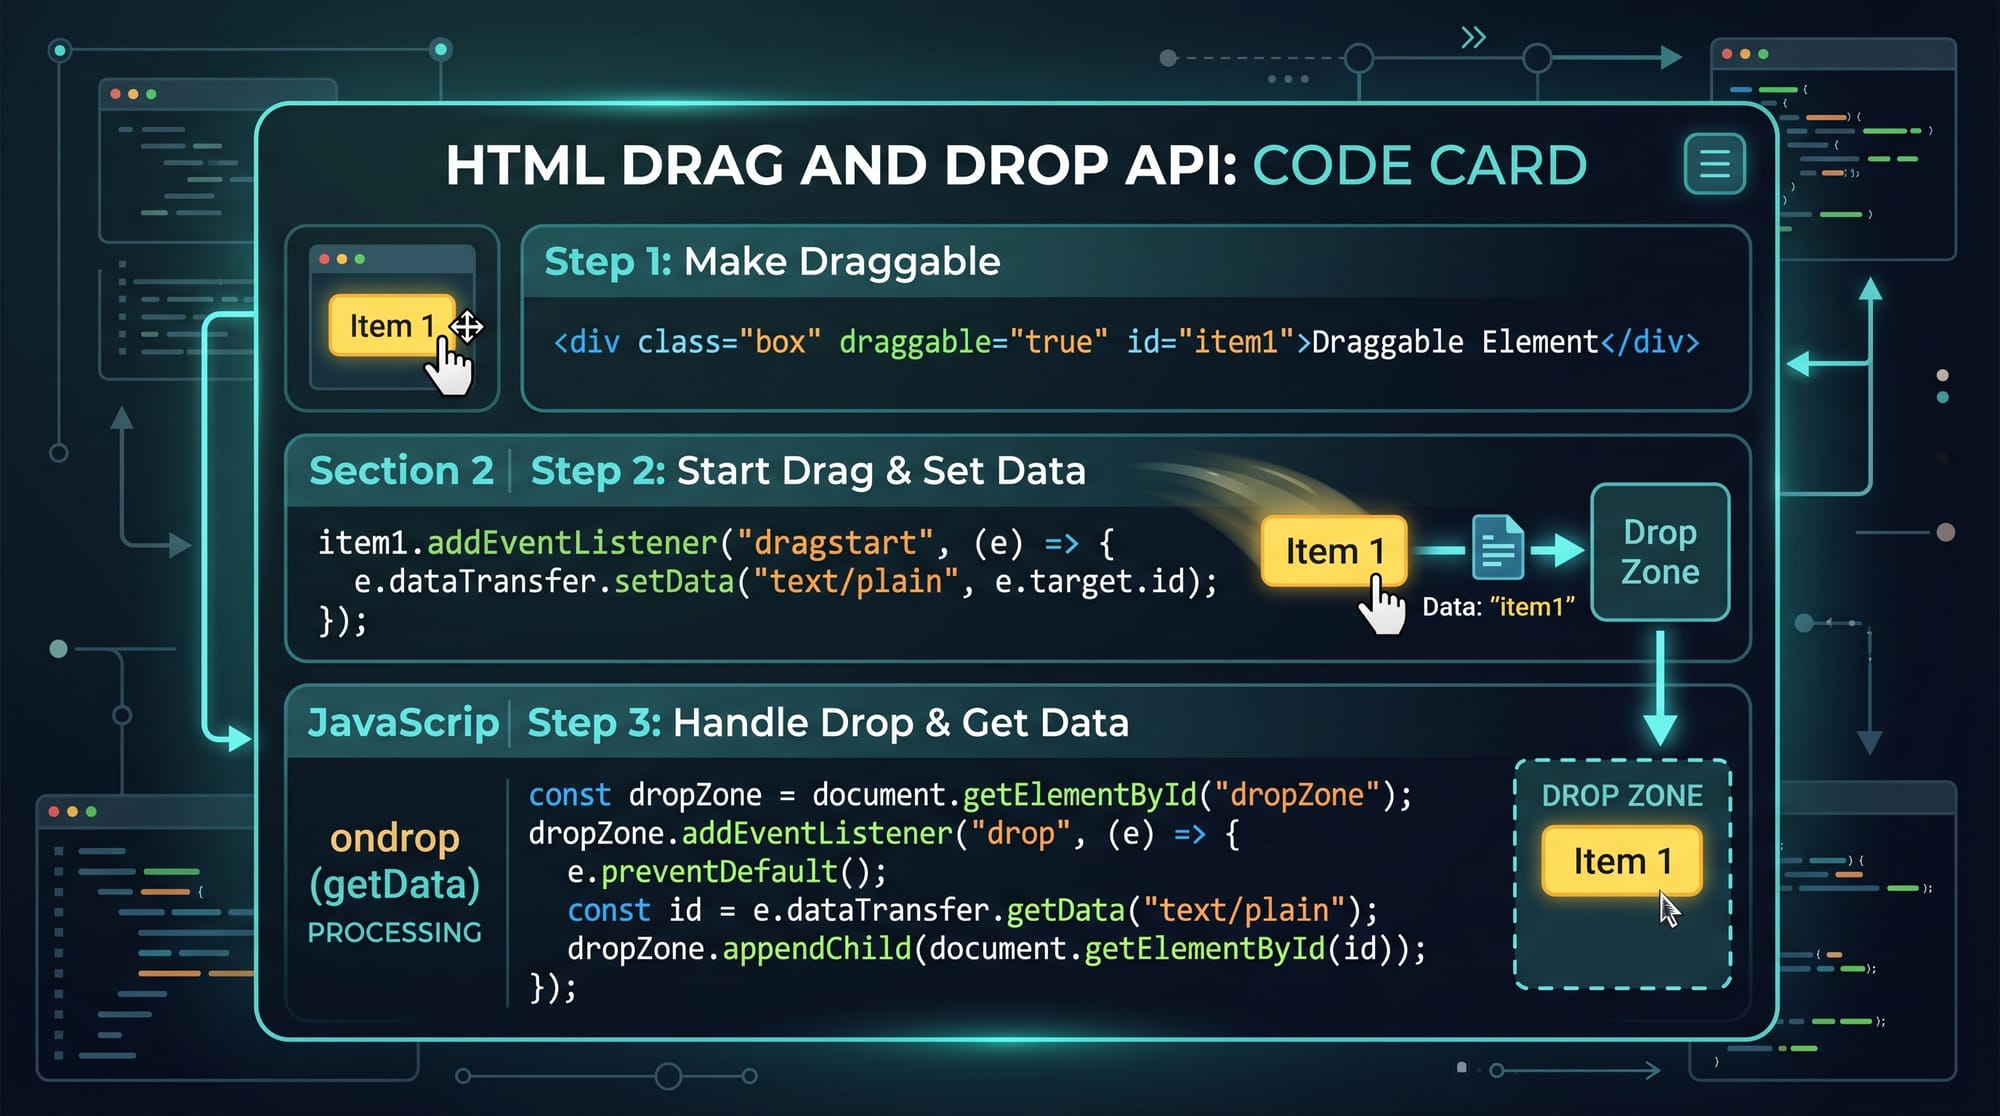Image resolution: width=2000 pixels, height=1116 pixels.
Task: Click the double chevron icon at the top
Action: tap(1473, 38)
